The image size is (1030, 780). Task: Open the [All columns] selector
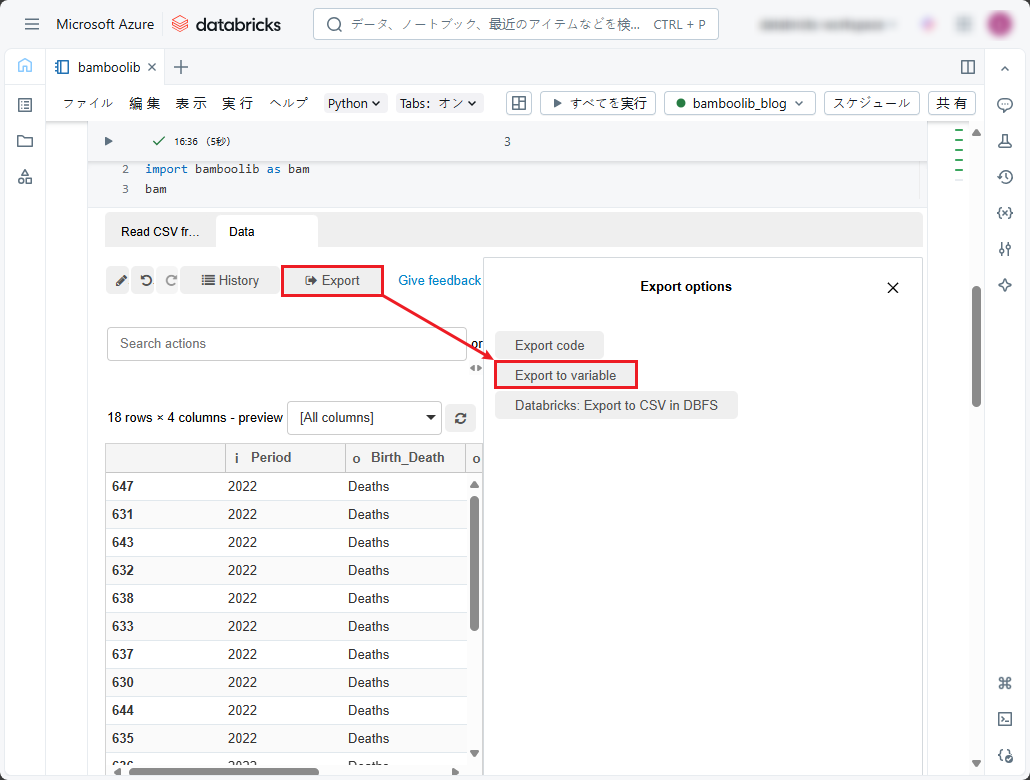(364, 418)
